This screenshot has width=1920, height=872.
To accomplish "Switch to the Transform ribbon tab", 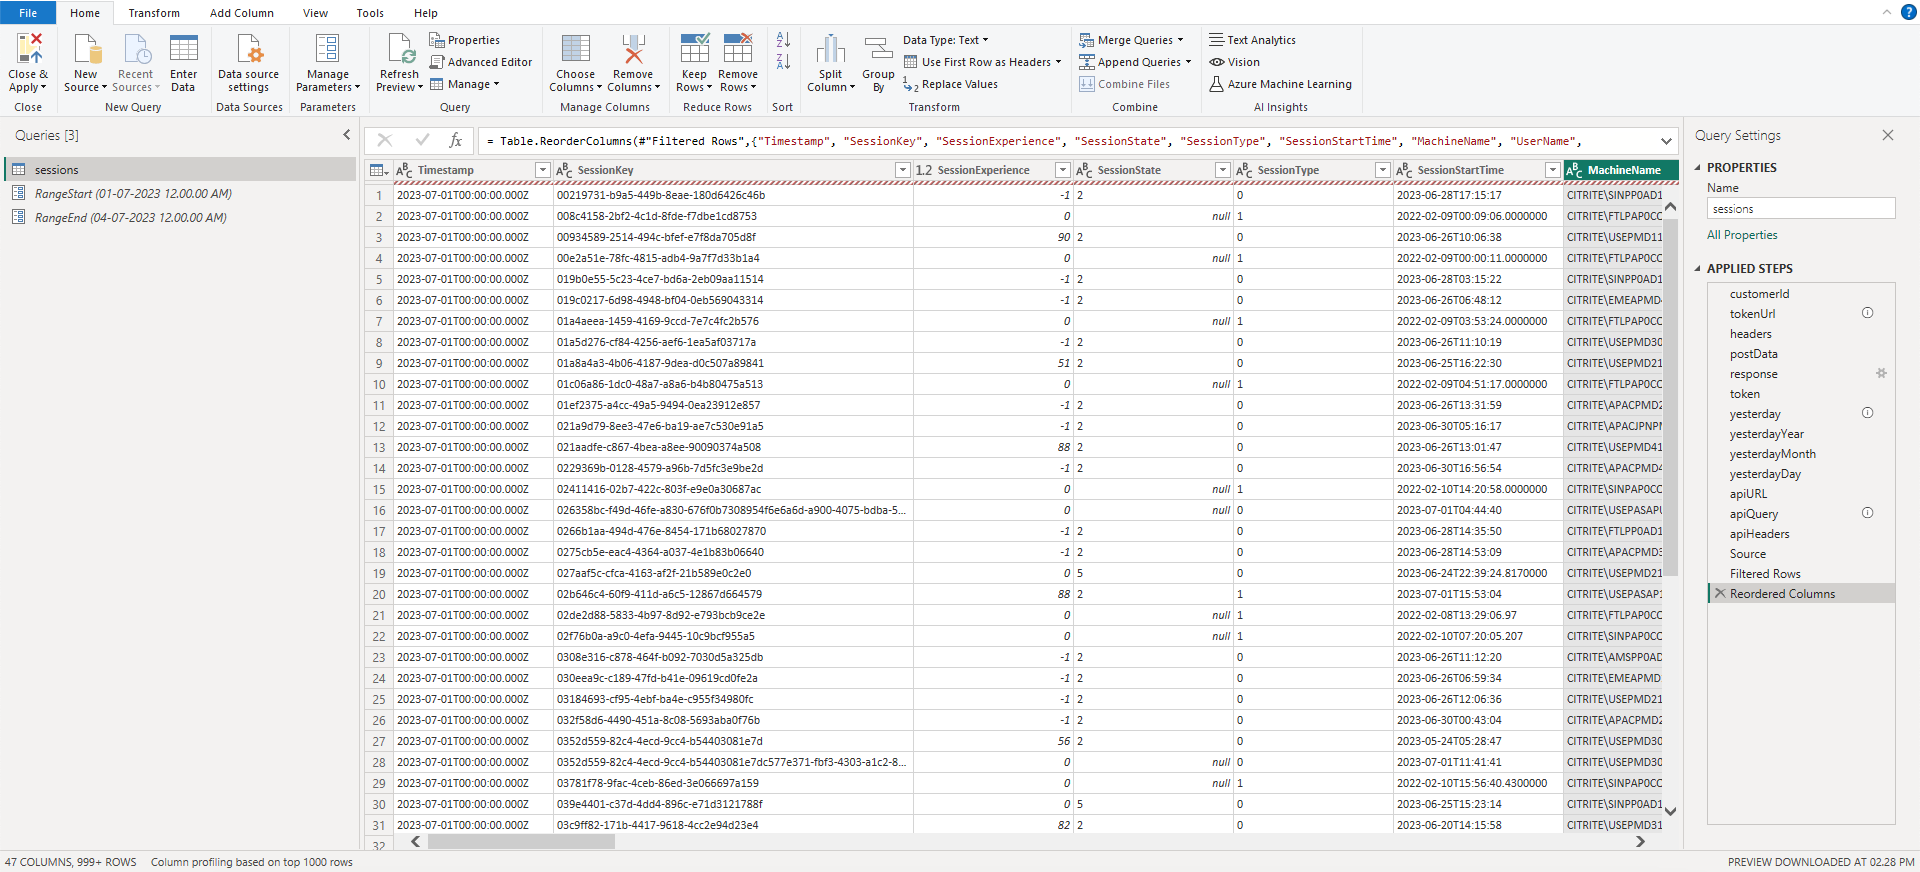I will pos(154,13).
